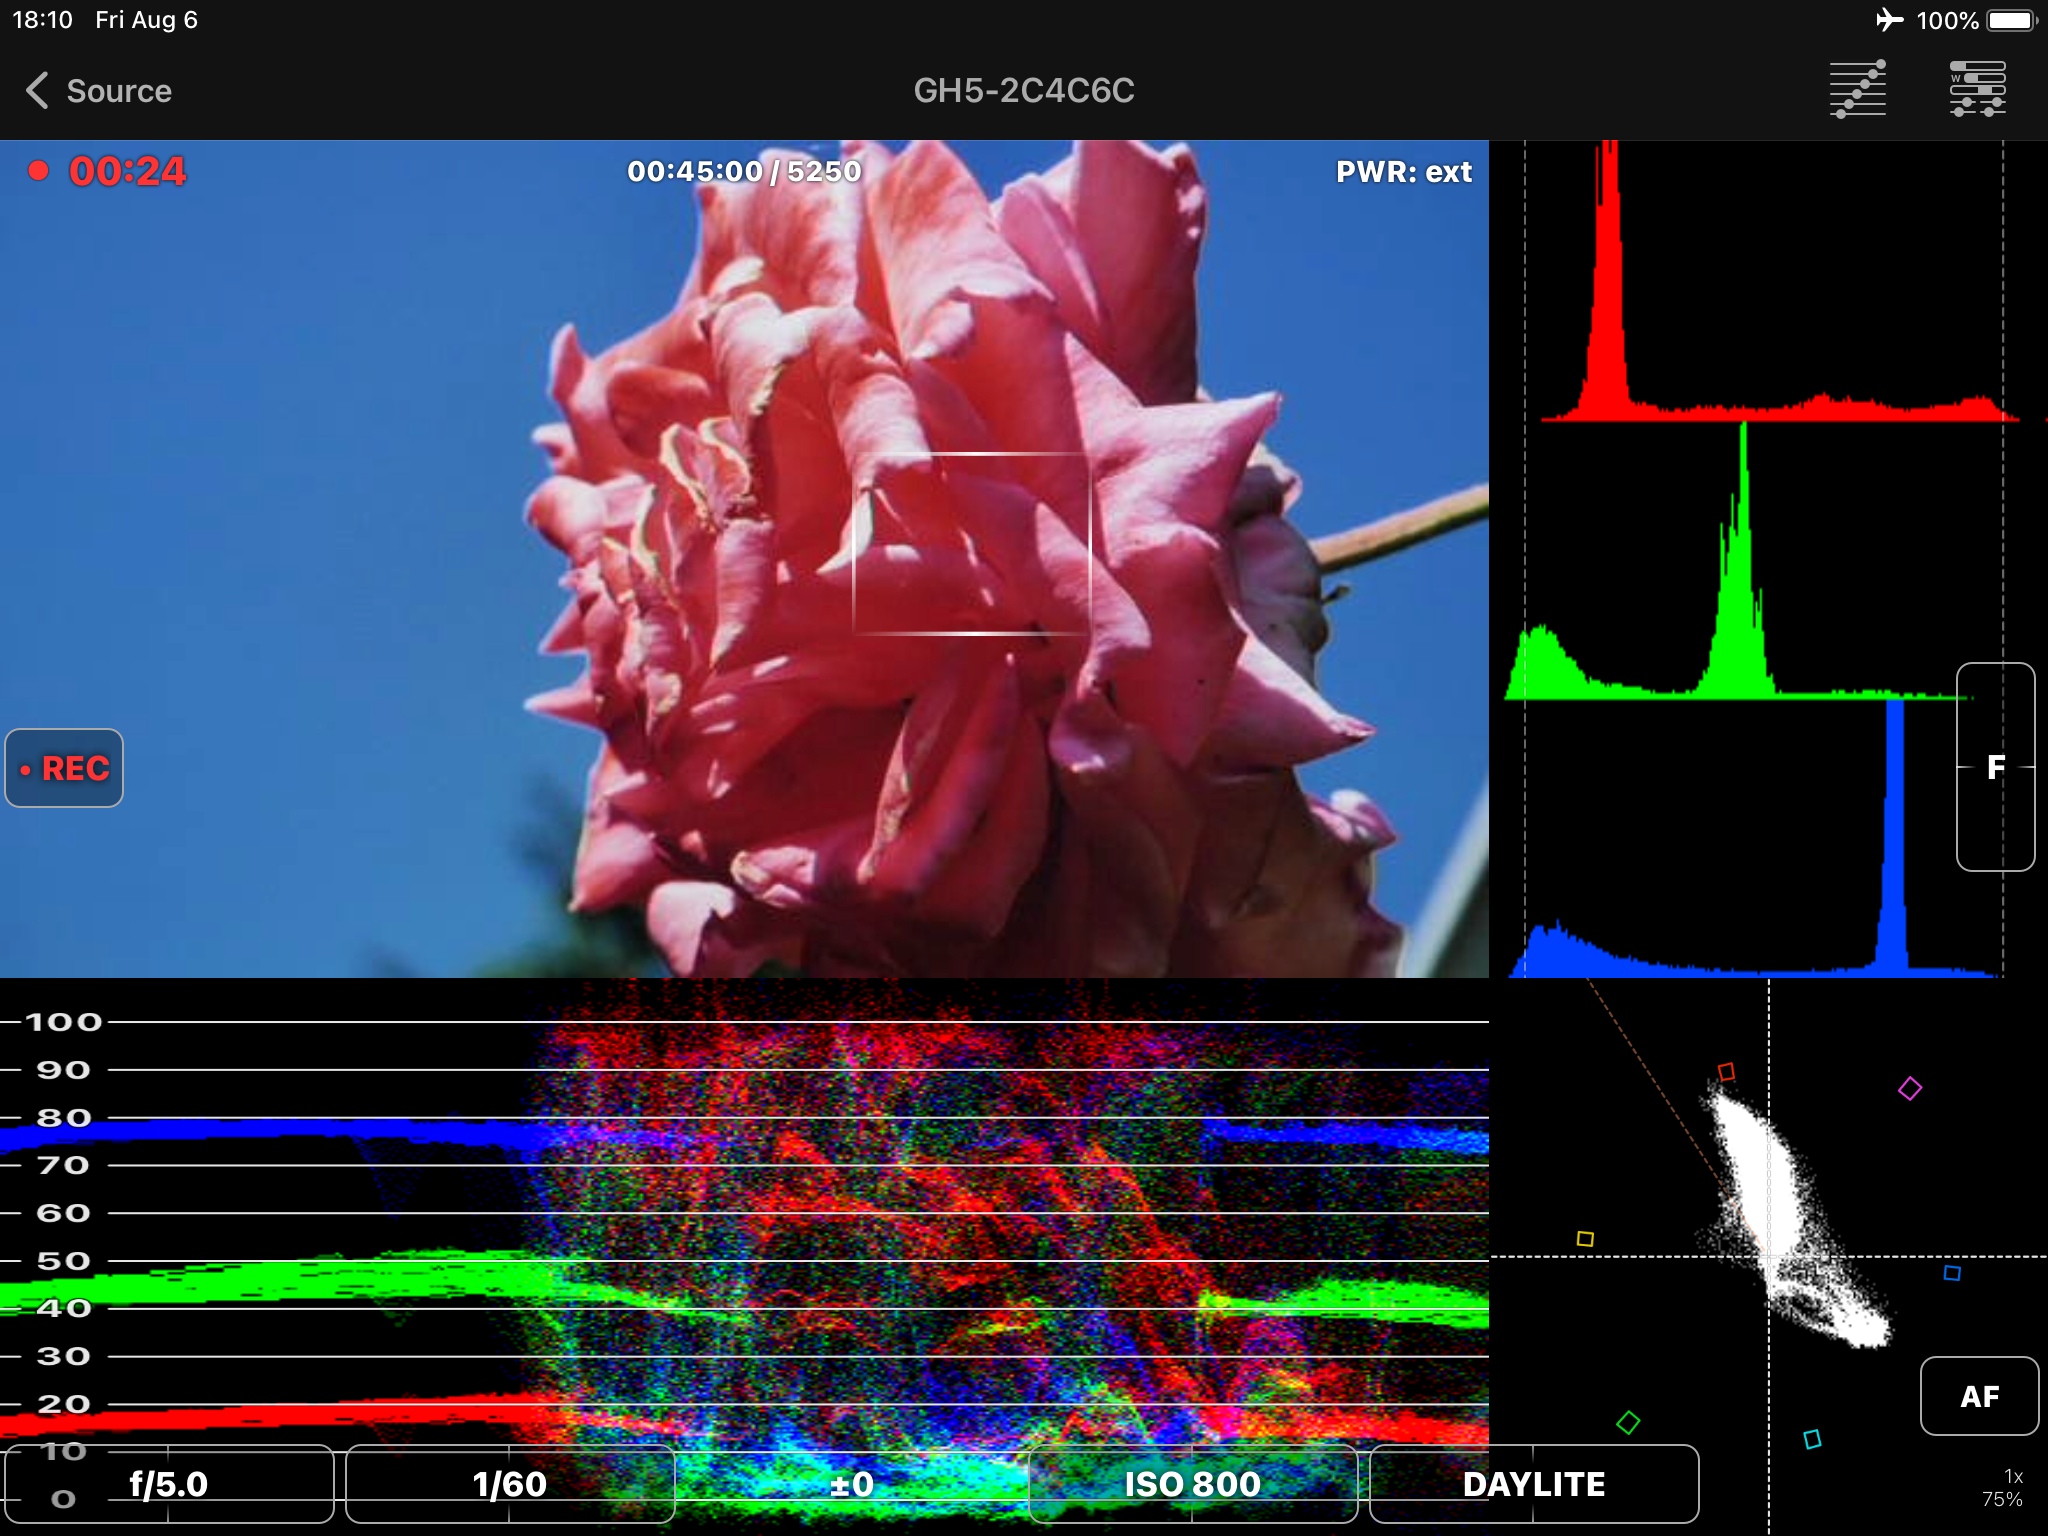Open the ISO 800 sensitivity selector
Viewport: 2048px width, 1536px height.
click(1192, 1484)
